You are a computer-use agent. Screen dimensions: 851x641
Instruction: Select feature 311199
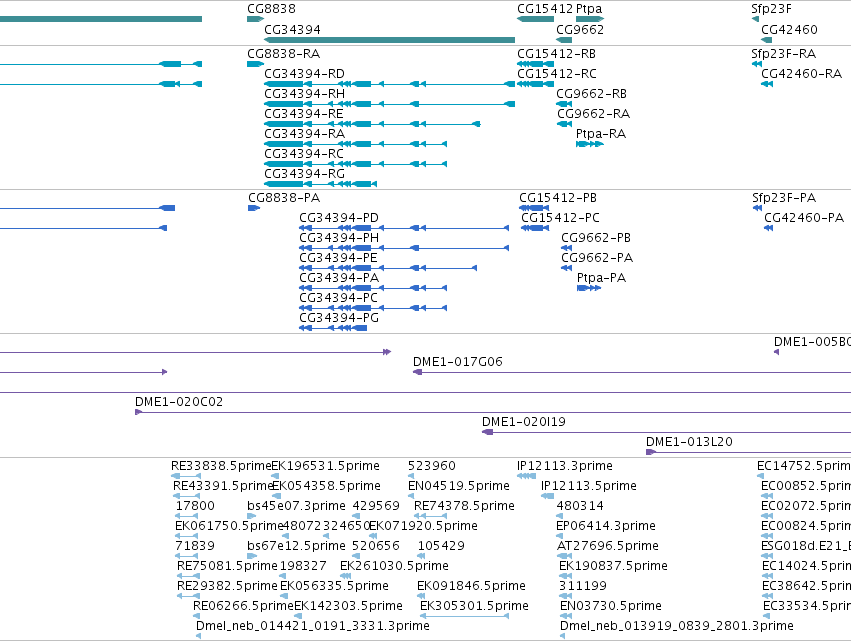pos(582,586)
